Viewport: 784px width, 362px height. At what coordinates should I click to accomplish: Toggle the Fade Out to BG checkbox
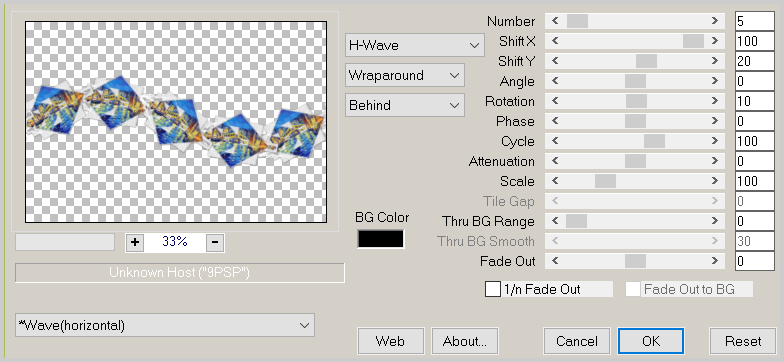pos(633,289)
